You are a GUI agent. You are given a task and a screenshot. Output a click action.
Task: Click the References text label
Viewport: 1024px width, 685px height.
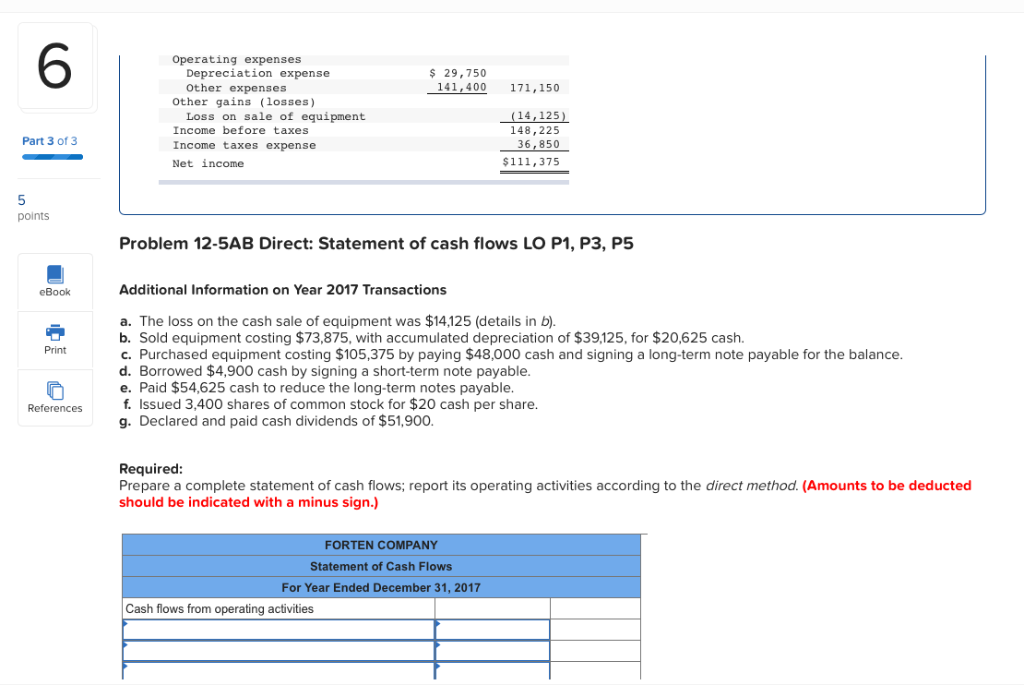tap(55, 408)
